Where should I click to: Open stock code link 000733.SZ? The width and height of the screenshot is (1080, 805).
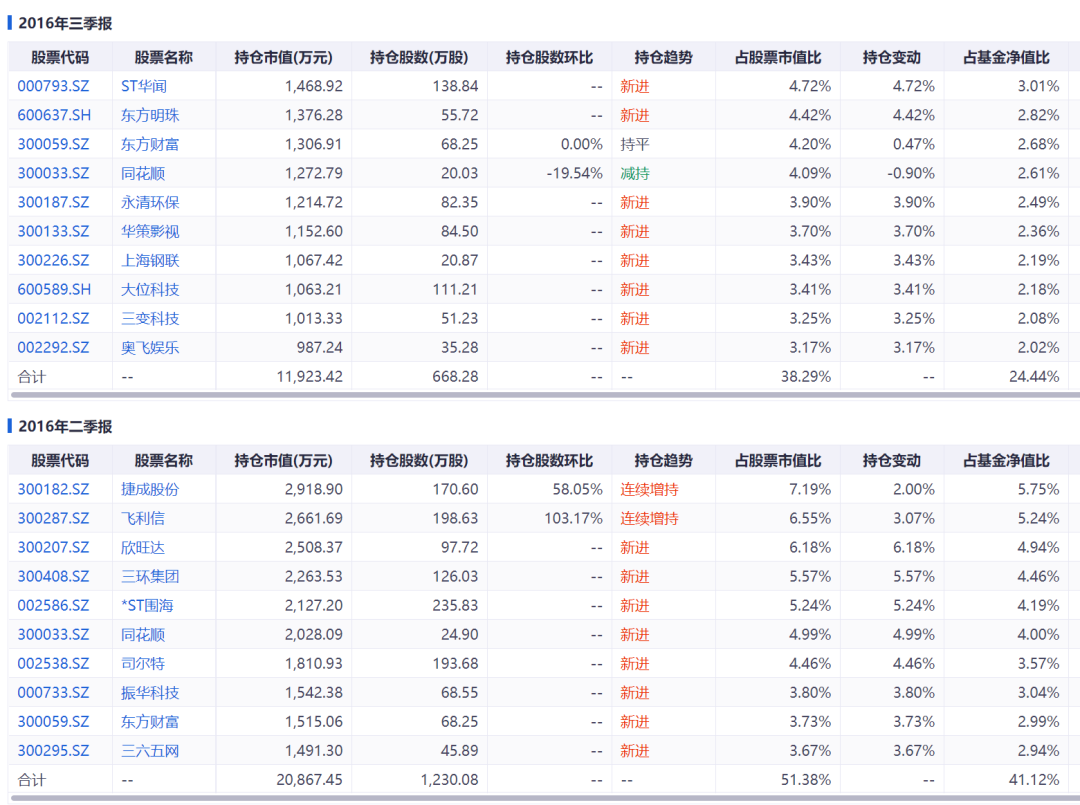[53, 692]
